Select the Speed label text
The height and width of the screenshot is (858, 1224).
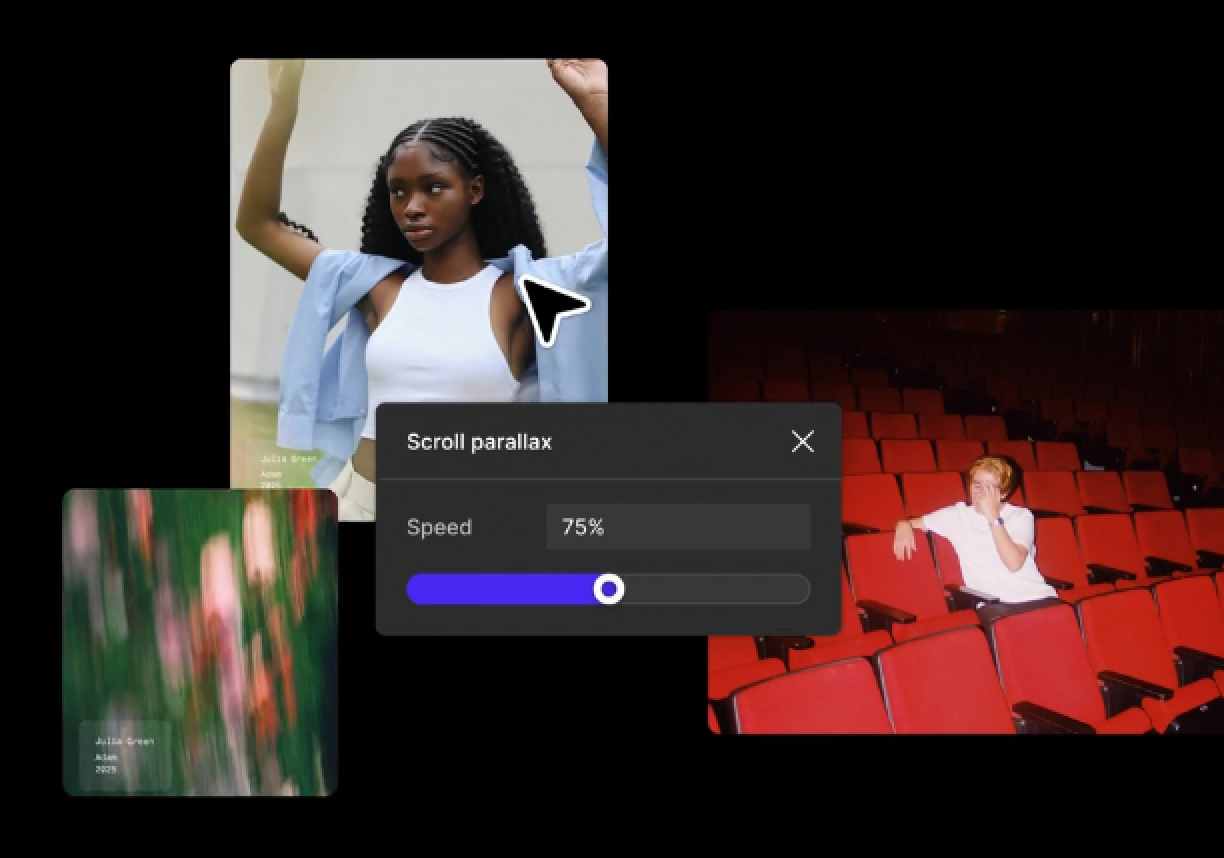pos(438,527)
